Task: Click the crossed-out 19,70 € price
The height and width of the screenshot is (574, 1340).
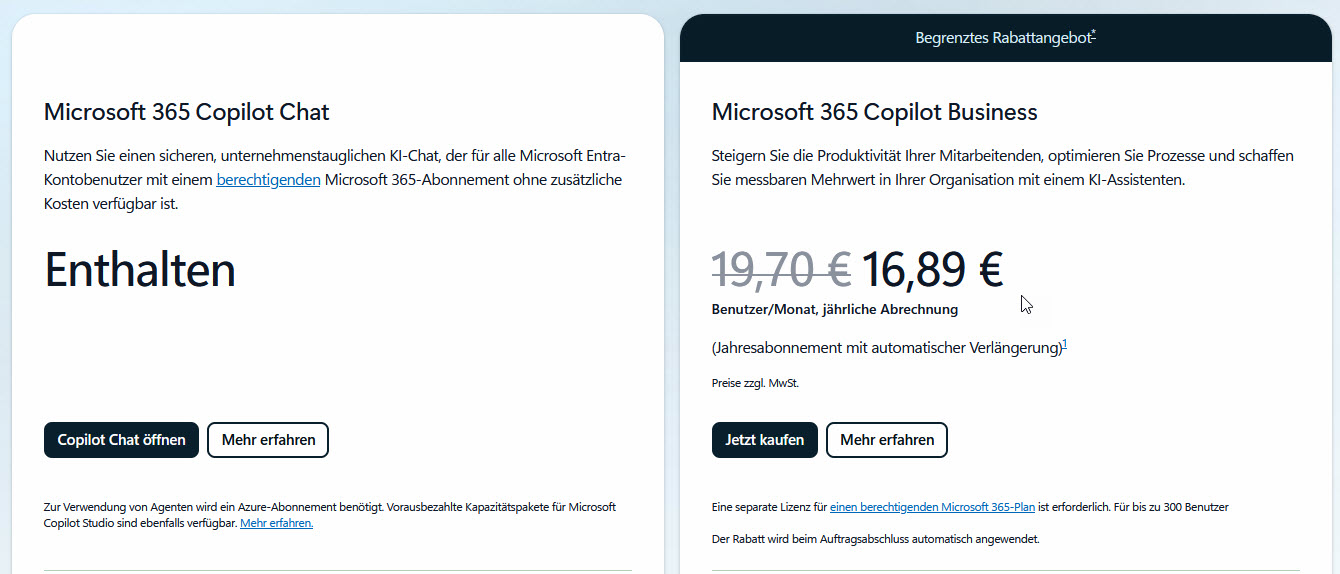Action: point(780,269)
